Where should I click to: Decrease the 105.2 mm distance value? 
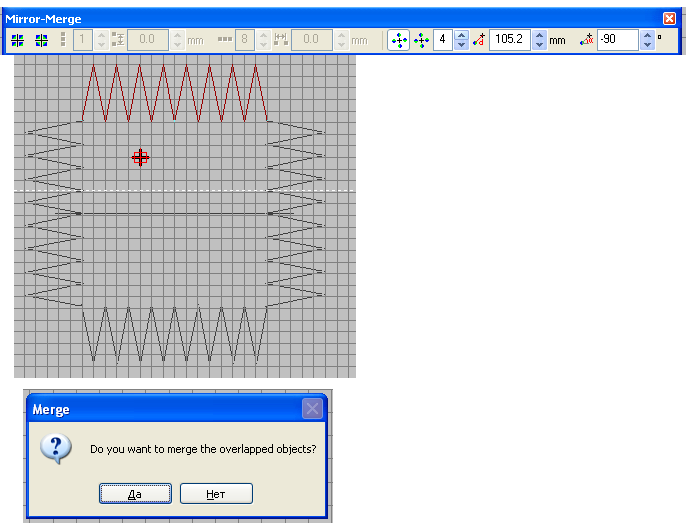click(x=539, y=46)
